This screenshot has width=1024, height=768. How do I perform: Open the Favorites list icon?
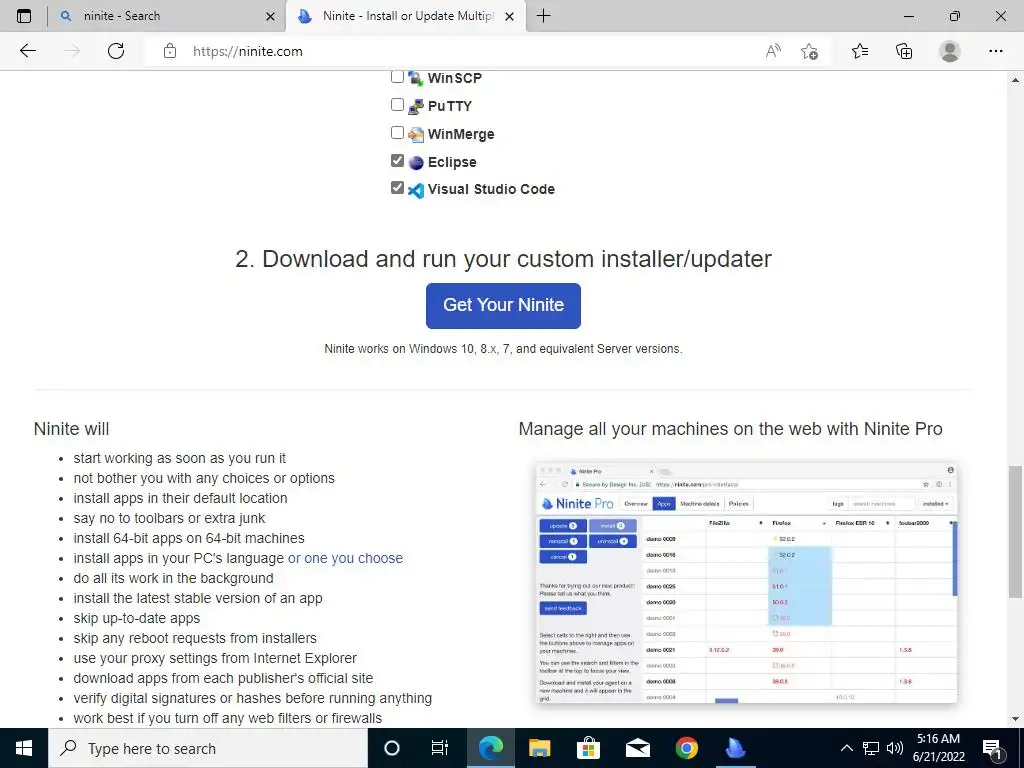coord(860,51)
